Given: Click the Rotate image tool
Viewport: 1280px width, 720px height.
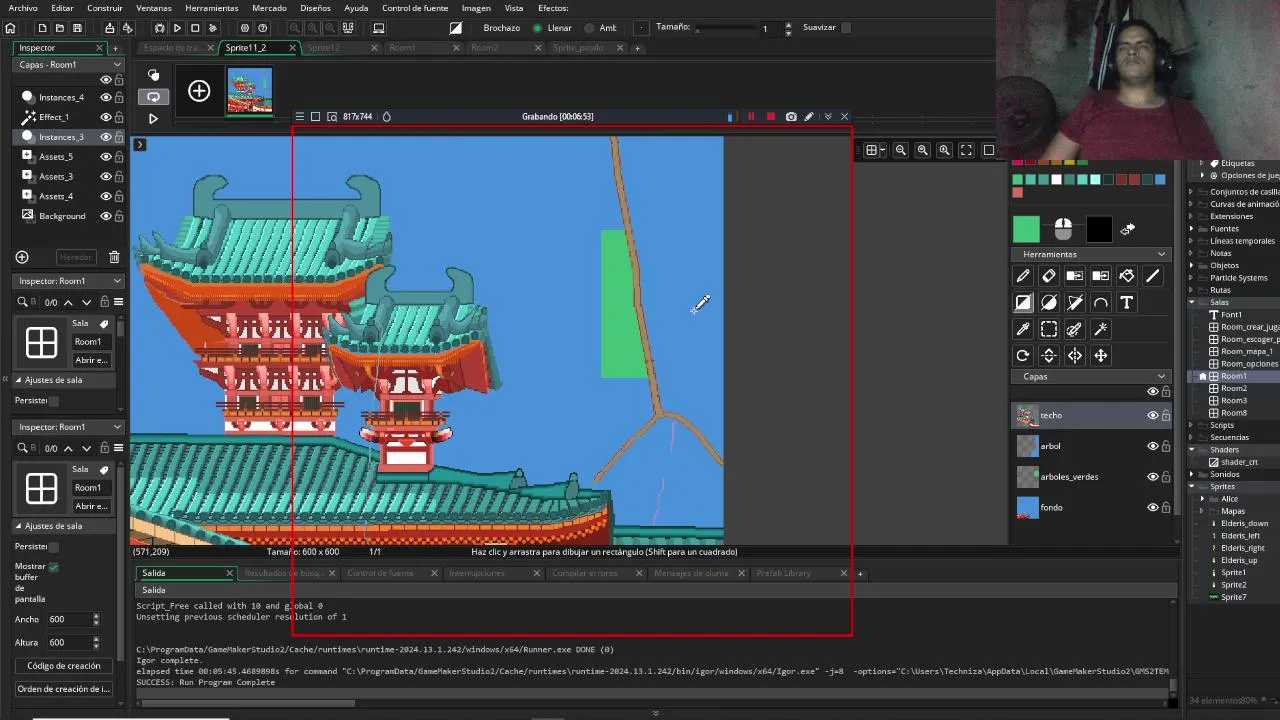Looking at the screenshot, I should [x=1023, y=355].
